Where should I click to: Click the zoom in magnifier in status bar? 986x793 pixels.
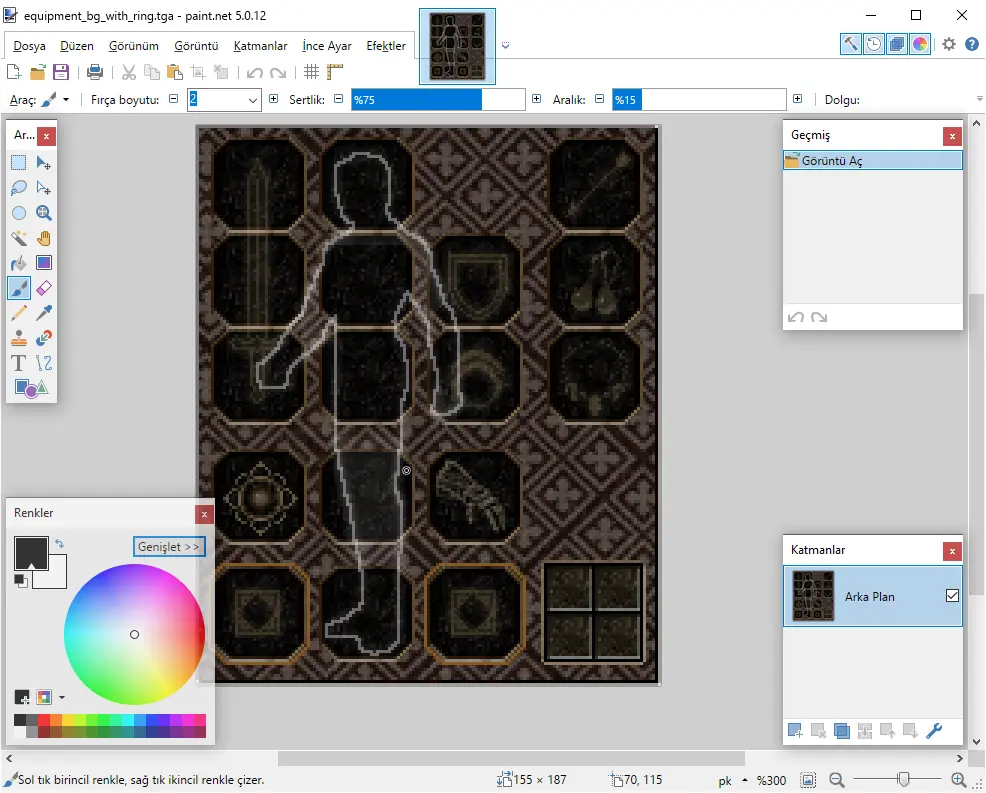coord(958,780)
